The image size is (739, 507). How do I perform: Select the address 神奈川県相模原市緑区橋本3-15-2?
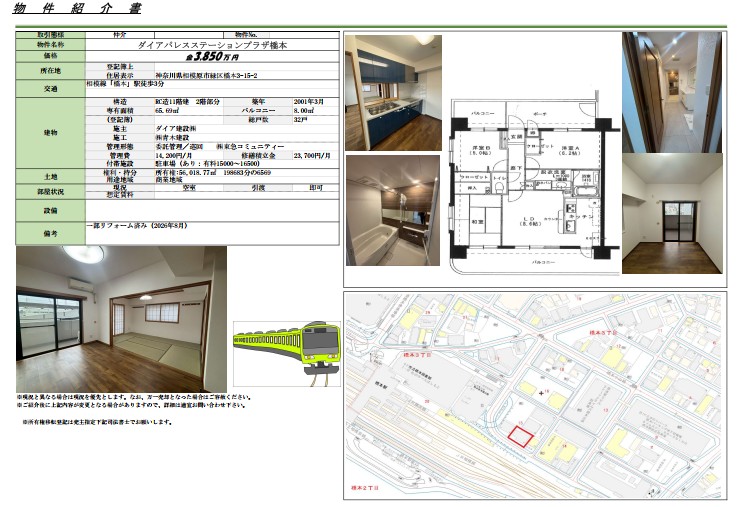pyautogui.click(x=206, y=75)
